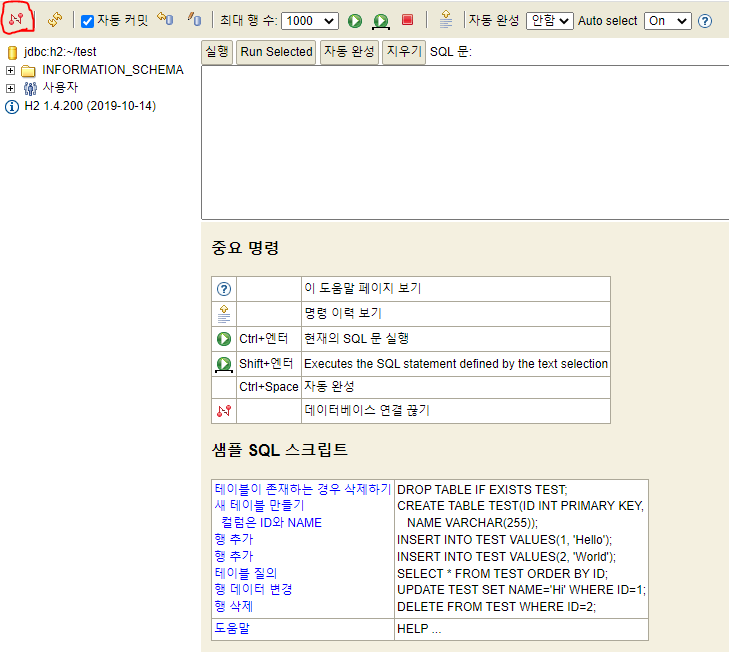Click the H2 1.4.200 (2019-10-14) text
The height and width of the screenshot is (652, 729).
point(90,106)
